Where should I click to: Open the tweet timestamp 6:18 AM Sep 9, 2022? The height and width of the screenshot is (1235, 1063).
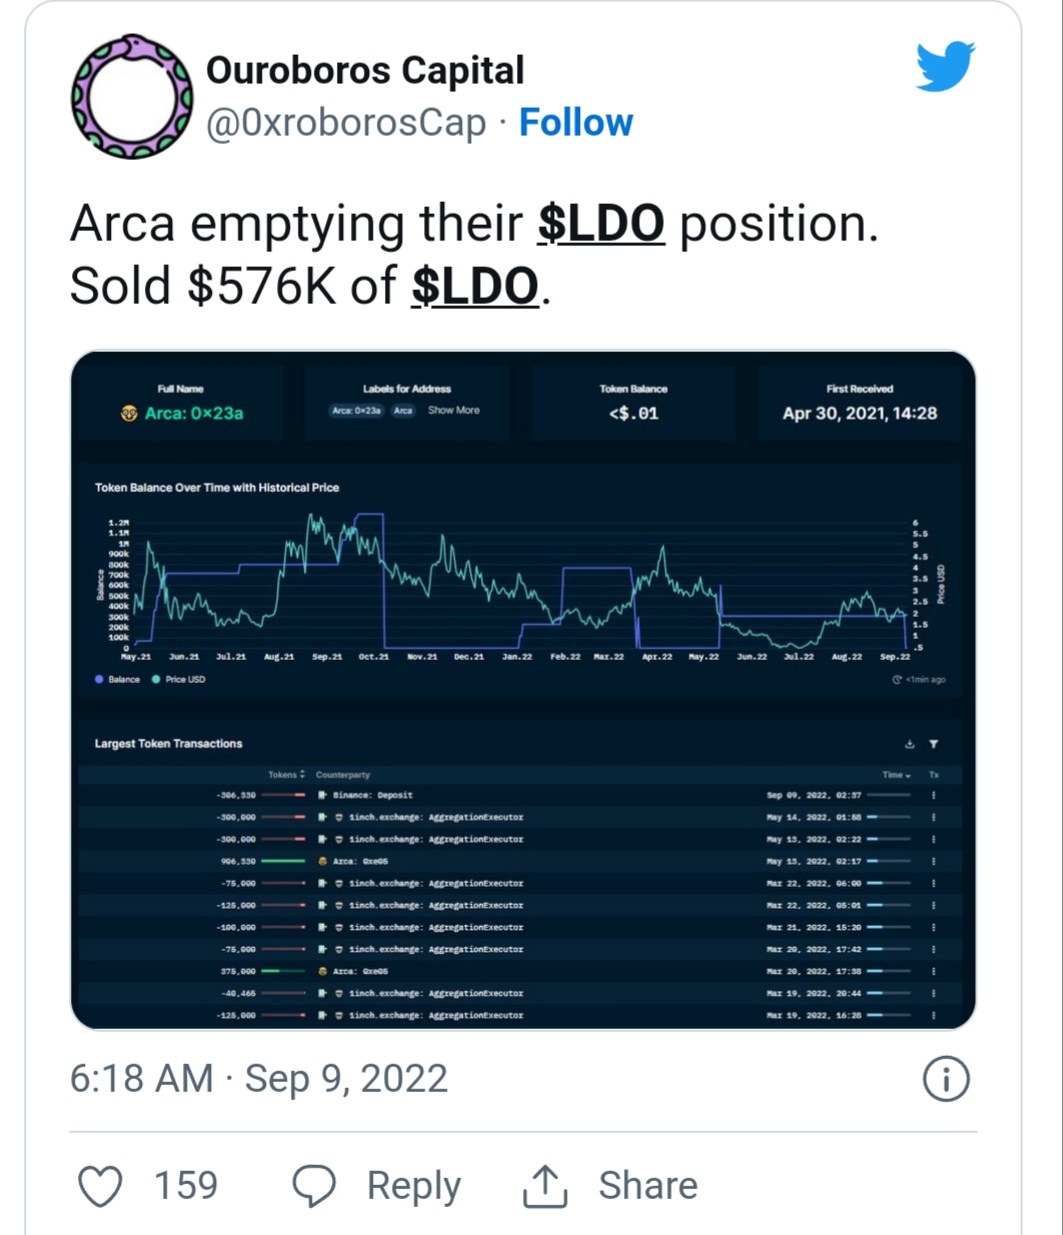[259, 1079]
